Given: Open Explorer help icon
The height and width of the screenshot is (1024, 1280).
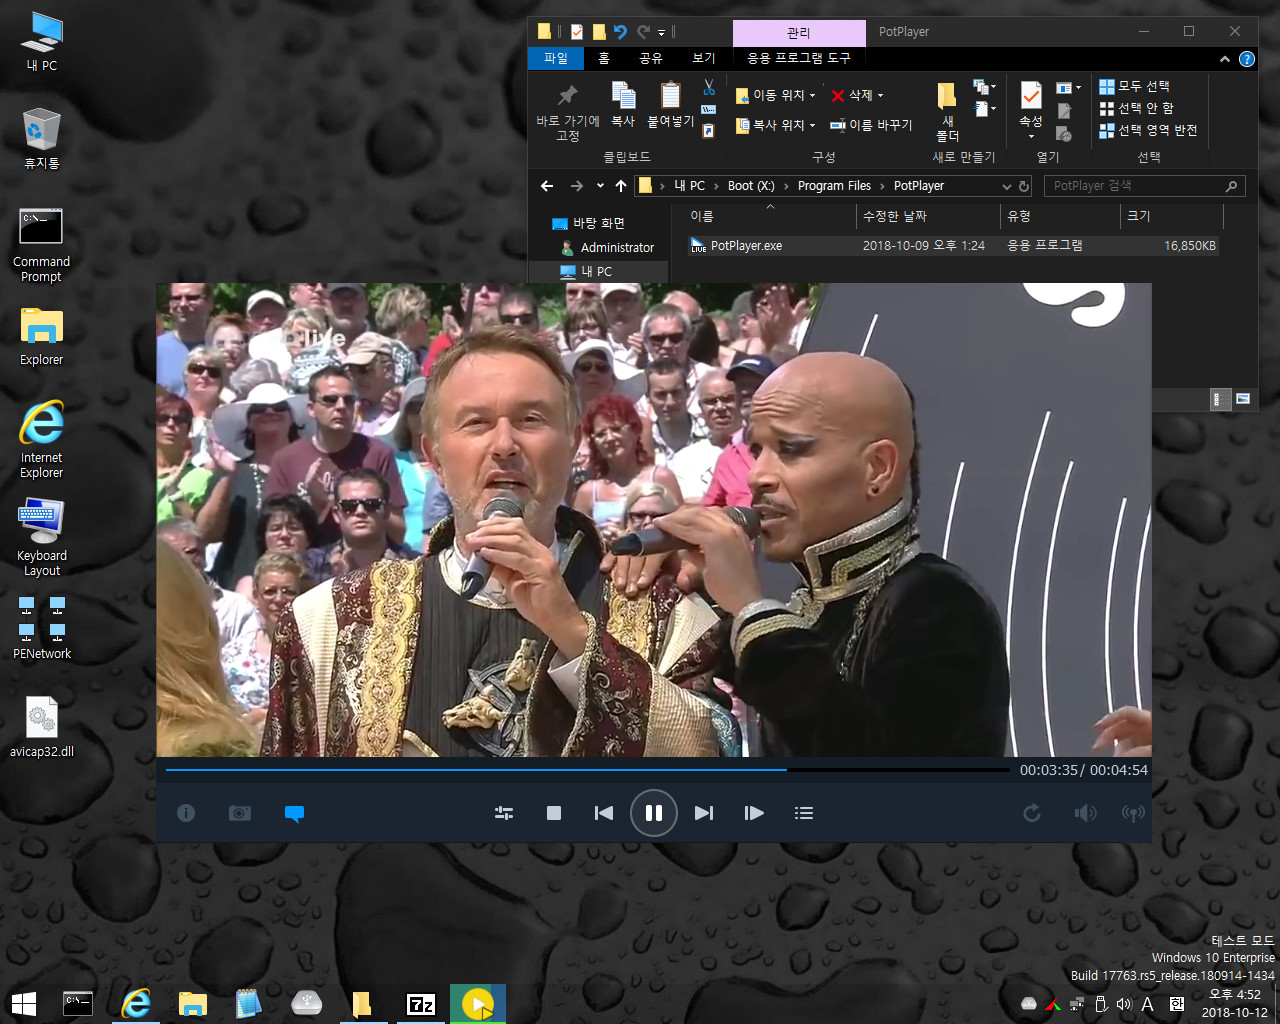Looking at the screenshot, I should point(1247,59).
